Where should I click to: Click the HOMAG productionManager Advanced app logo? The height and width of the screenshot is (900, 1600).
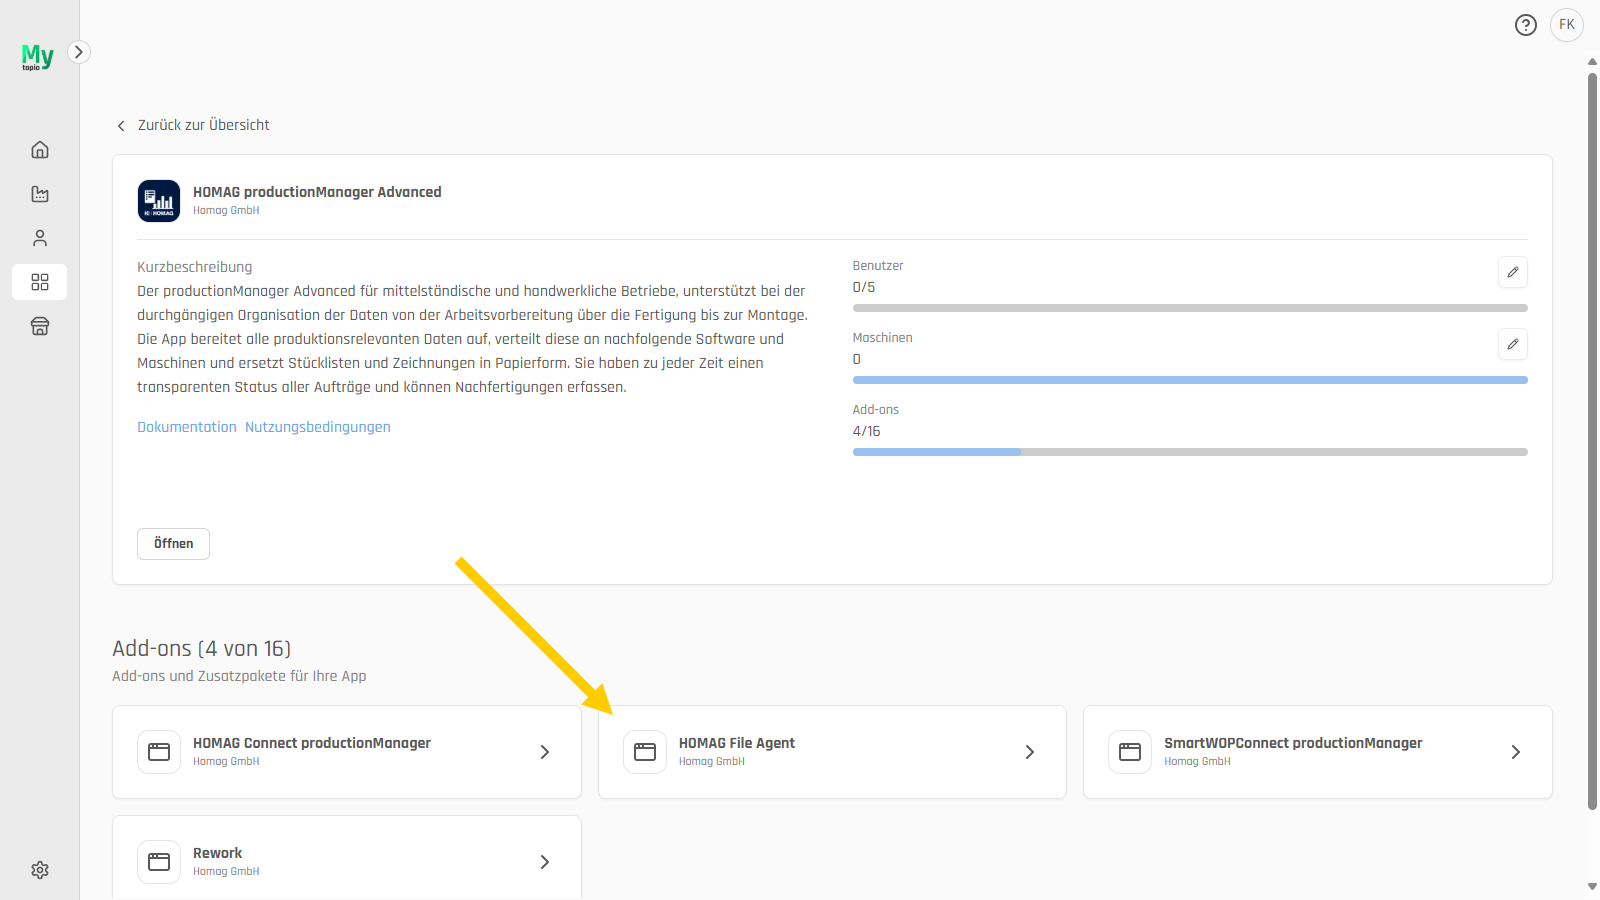pyautogui.click(x=159, y=201)
